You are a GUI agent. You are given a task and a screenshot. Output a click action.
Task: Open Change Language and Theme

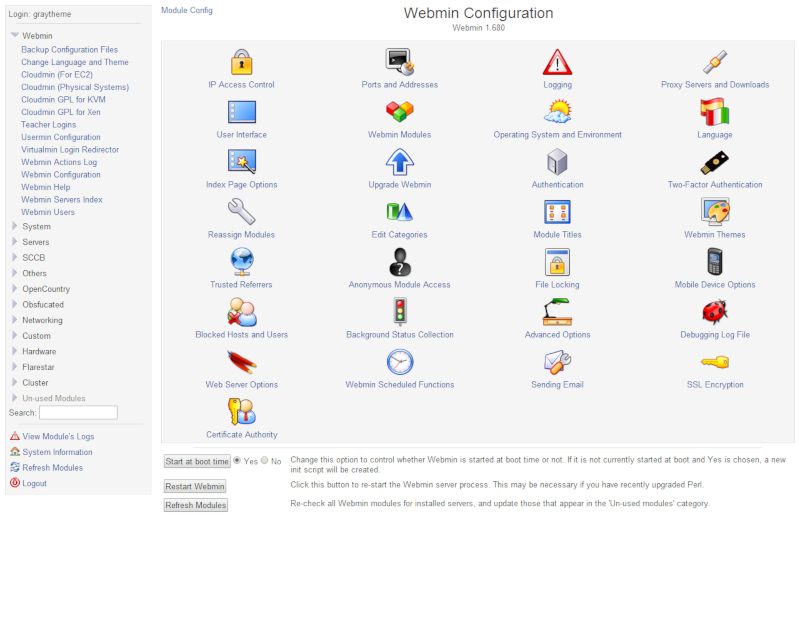[74, 62]
